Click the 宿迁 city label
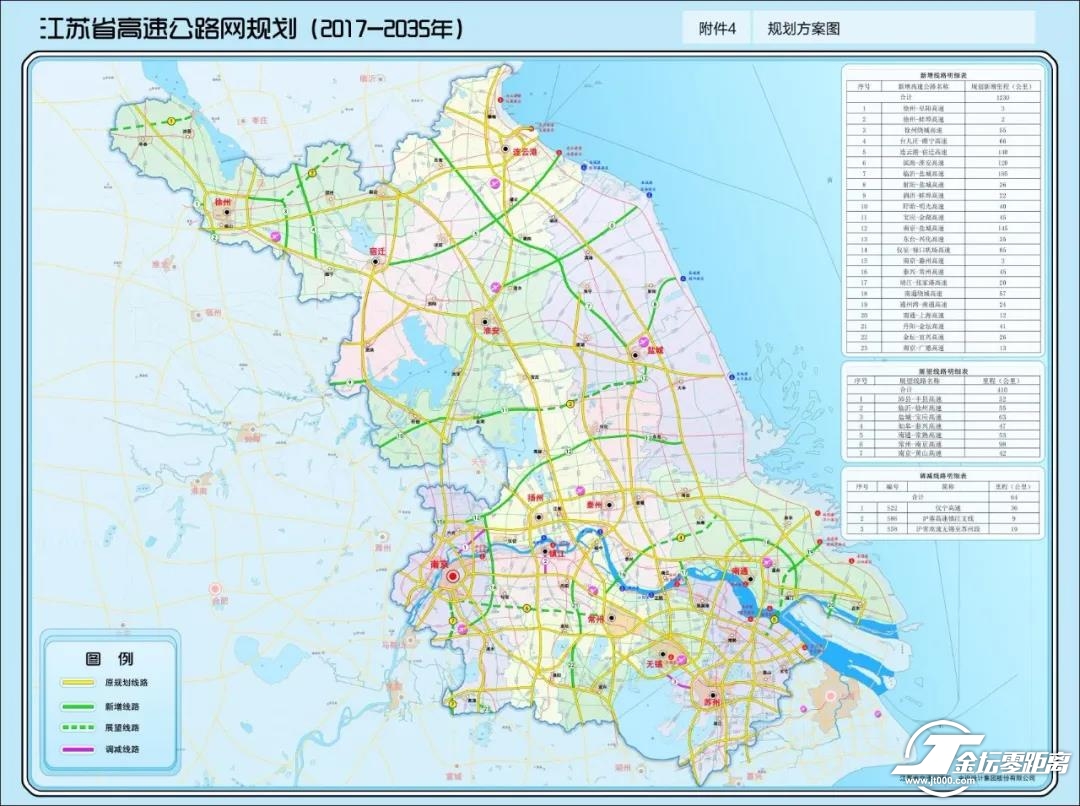This screenshot has height=806, width=1080. tap(378, 251)
